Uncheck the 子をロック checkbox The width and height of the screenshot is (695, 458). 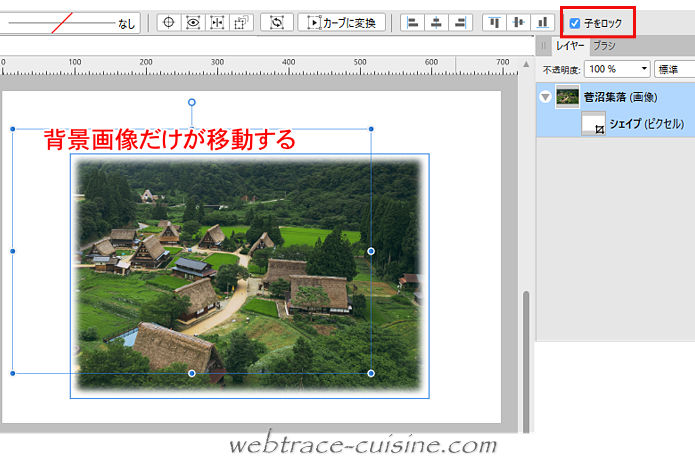pyautogui.click(x=574, y=23)
